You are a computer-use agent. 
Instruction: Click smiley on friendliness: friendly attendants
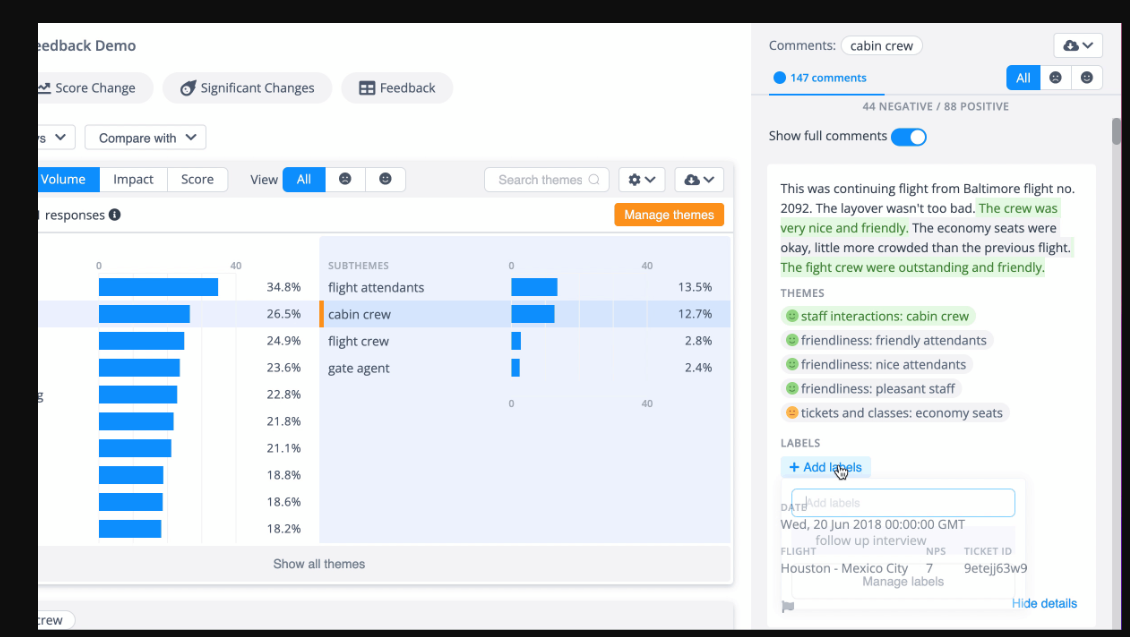[x=791, y=340]
